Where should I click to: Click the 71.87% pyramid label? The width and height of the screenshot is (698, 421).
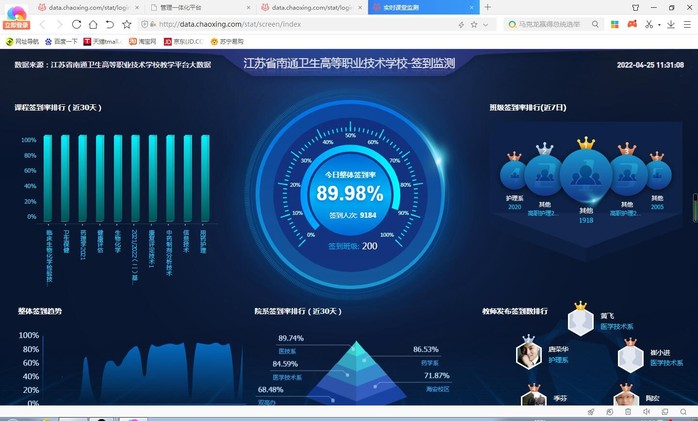437,376
